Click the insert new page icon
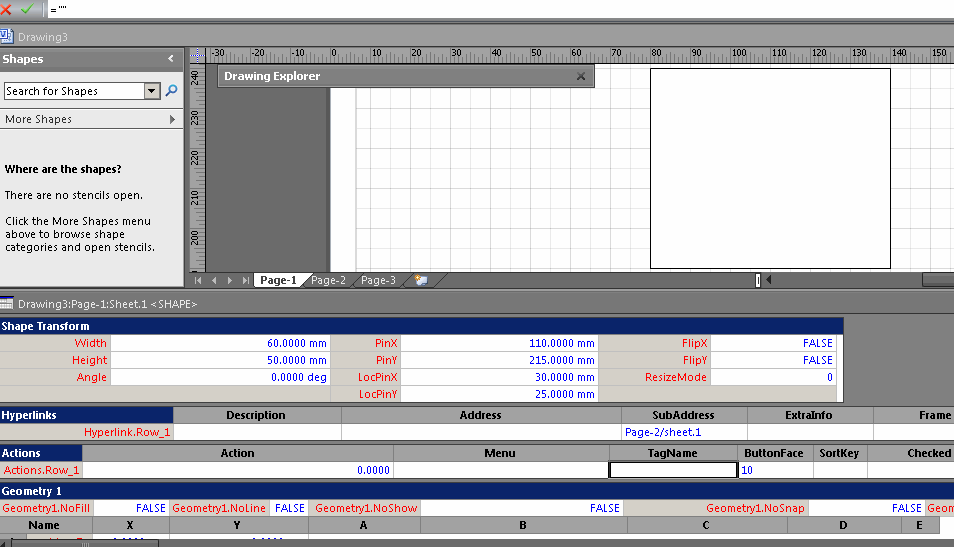The width and height of the screenshot is (954, 547). pyautogui.click(x=421, y=280)
